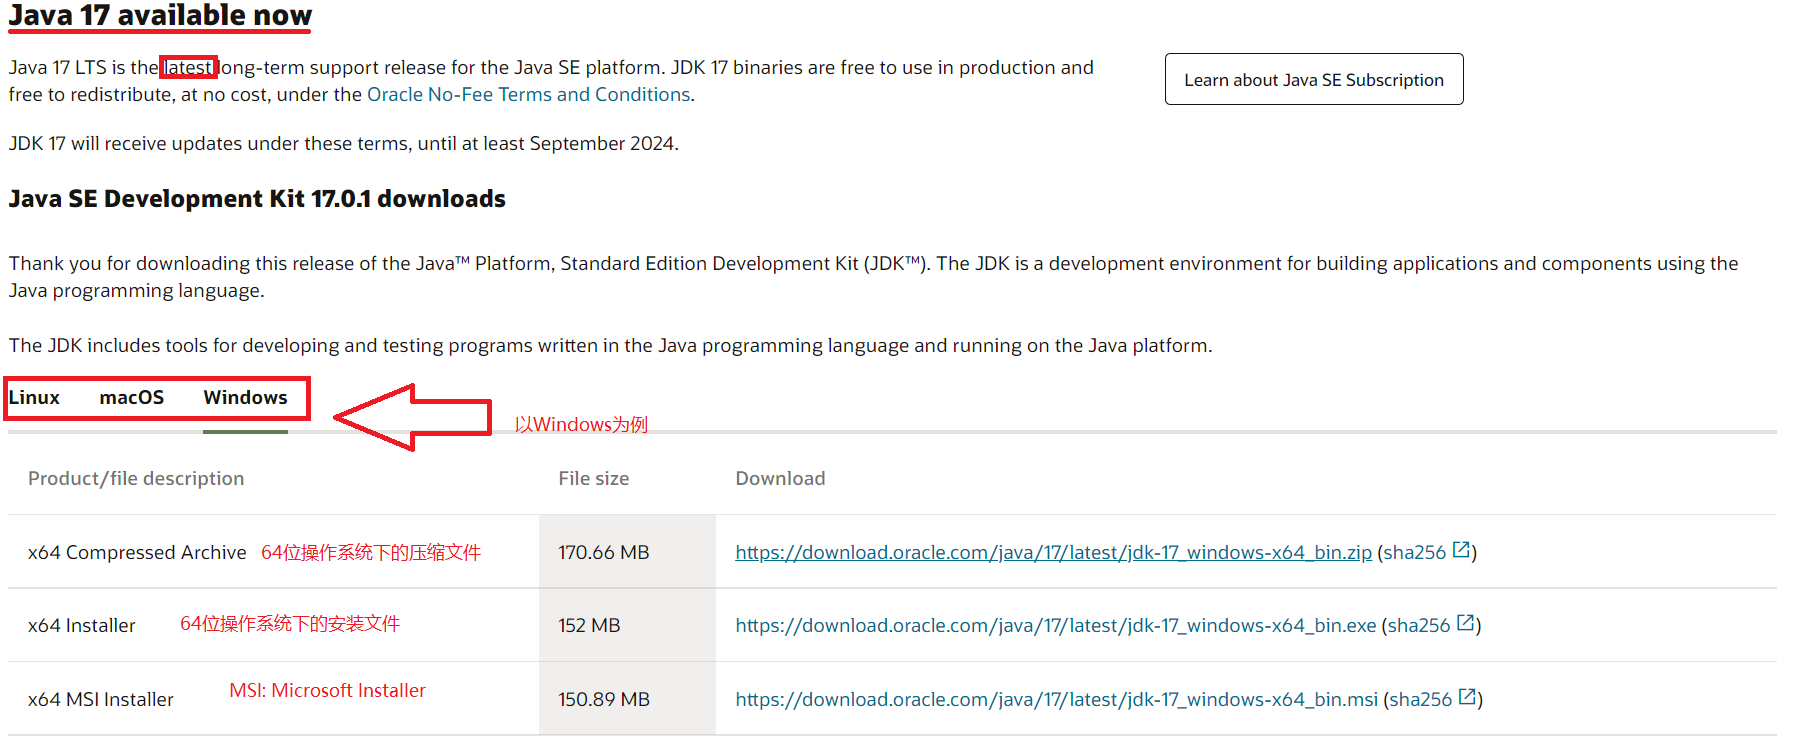This screenshot has height=751, width=1793.
Task: Switch to the Linux tab
Action: pos(34,397)
